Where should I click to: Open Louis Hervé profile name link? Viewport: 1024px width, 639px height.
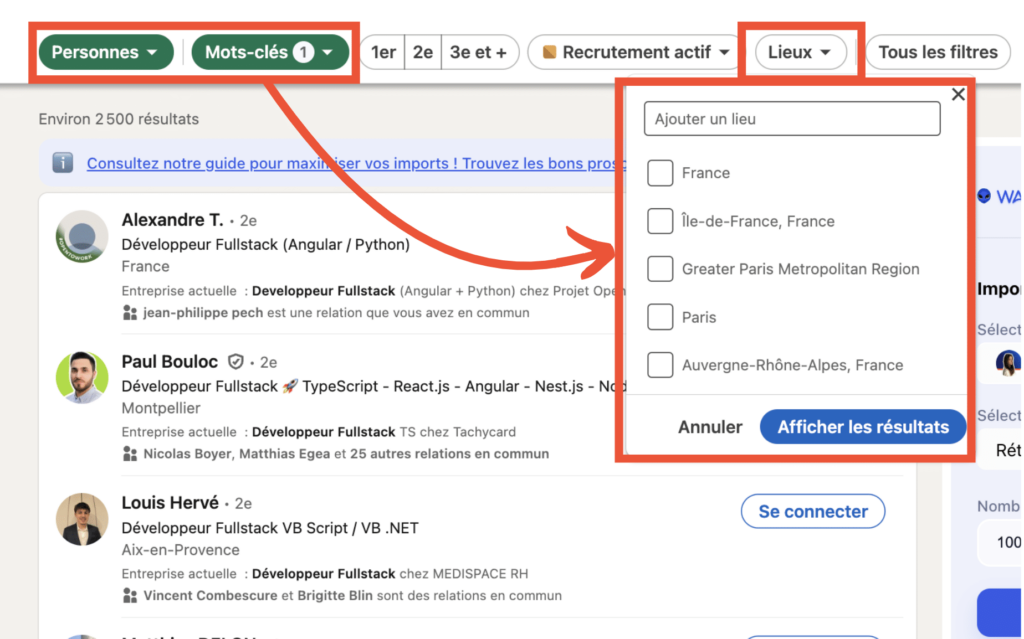pos(170,503)
